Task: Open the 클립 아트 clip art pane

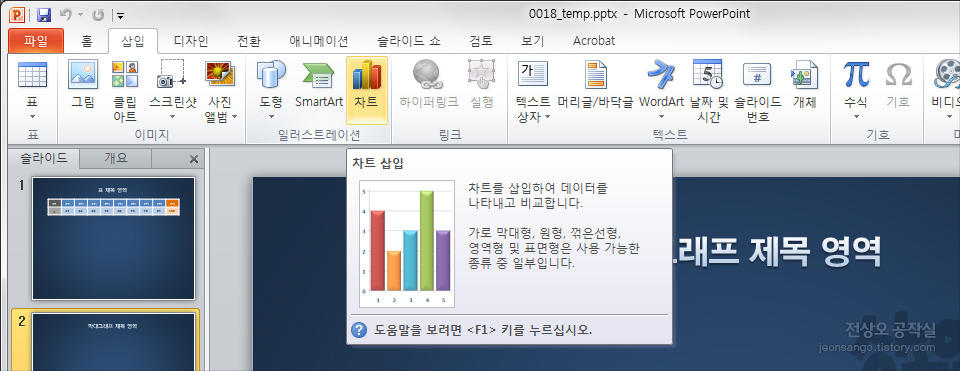Action: (125, 91)
